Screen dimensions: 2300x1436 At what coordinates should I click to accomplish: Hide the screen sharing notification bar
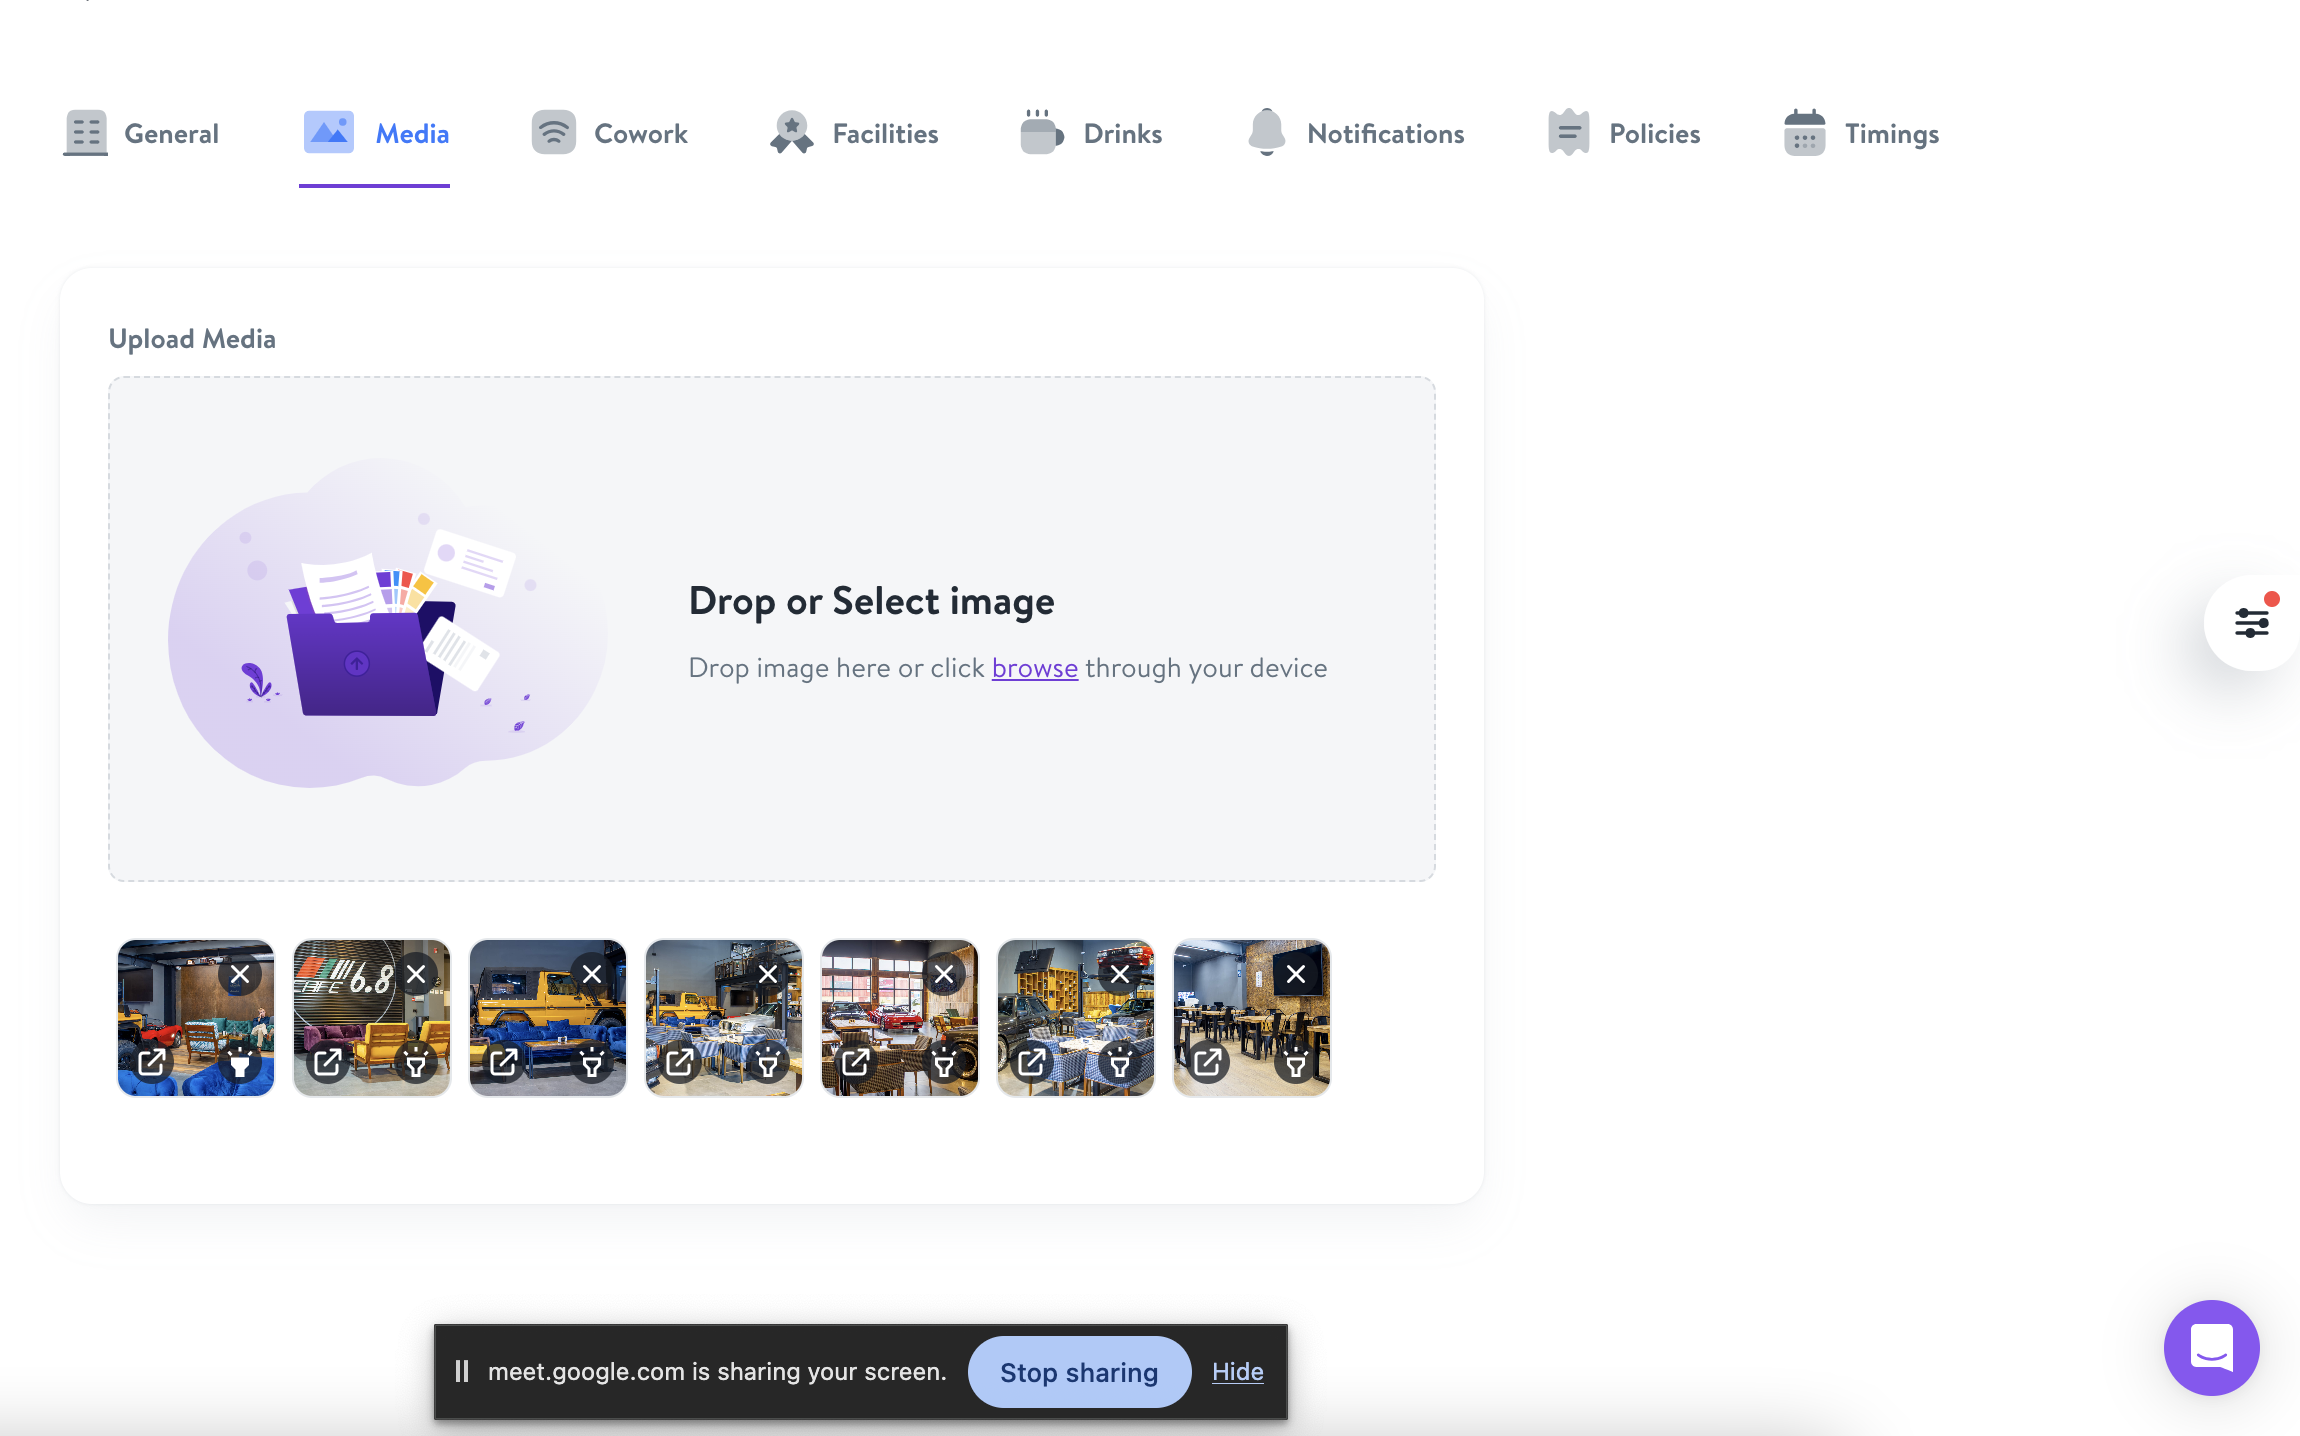coord(1237,1372)
